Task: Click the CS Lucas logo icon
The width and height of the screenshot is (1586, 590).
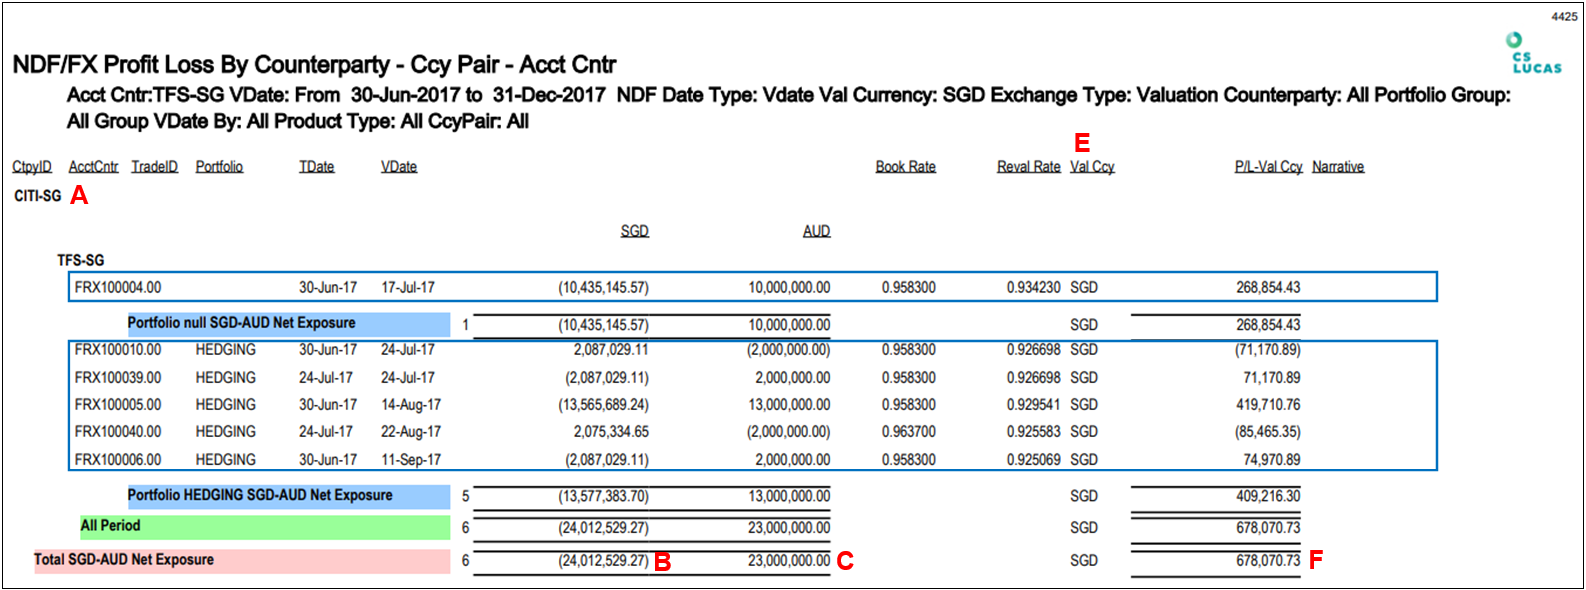Action: [x=1535, y=54]
